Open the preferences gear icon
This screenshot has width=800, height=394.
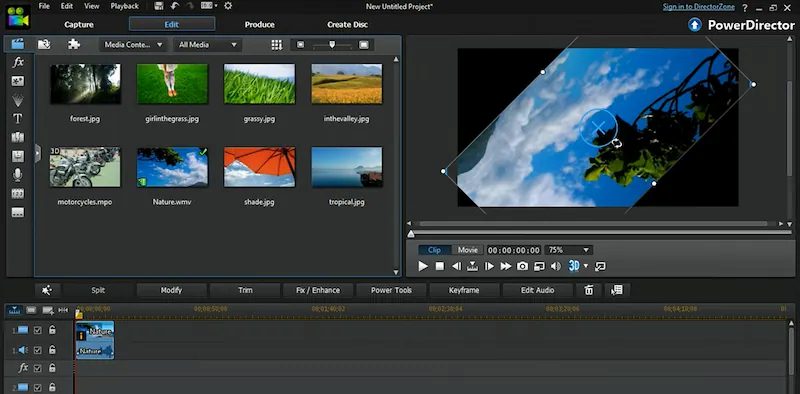[x=228, y=6]
